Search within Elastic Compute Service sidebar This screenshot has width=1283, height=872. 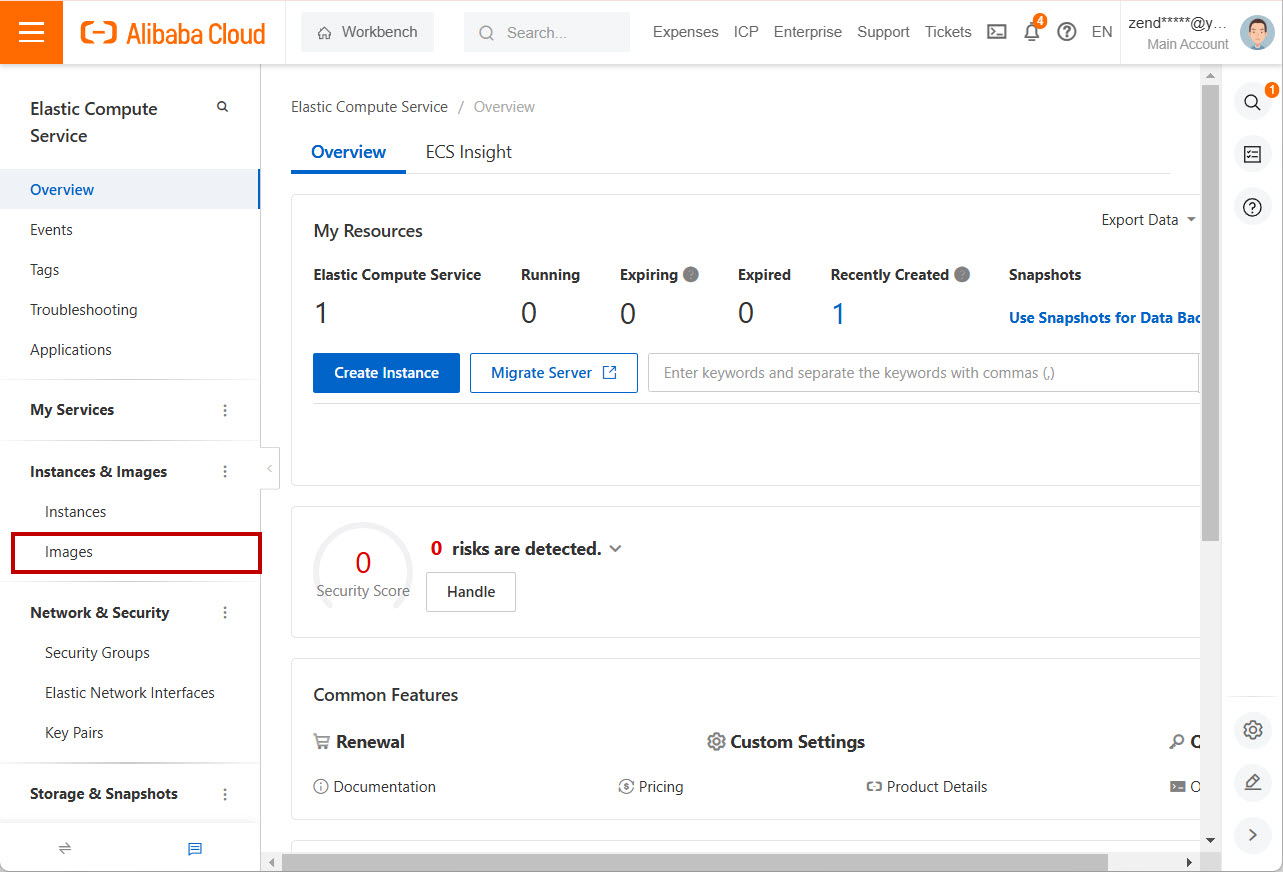(222, 107)
